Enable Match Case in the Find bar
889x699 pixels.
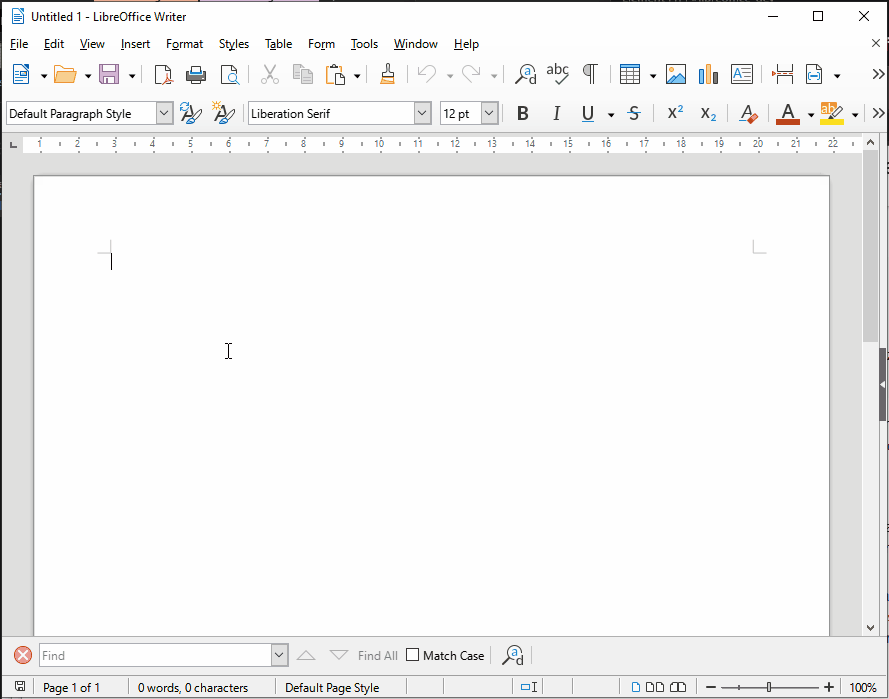click(412, 655)
